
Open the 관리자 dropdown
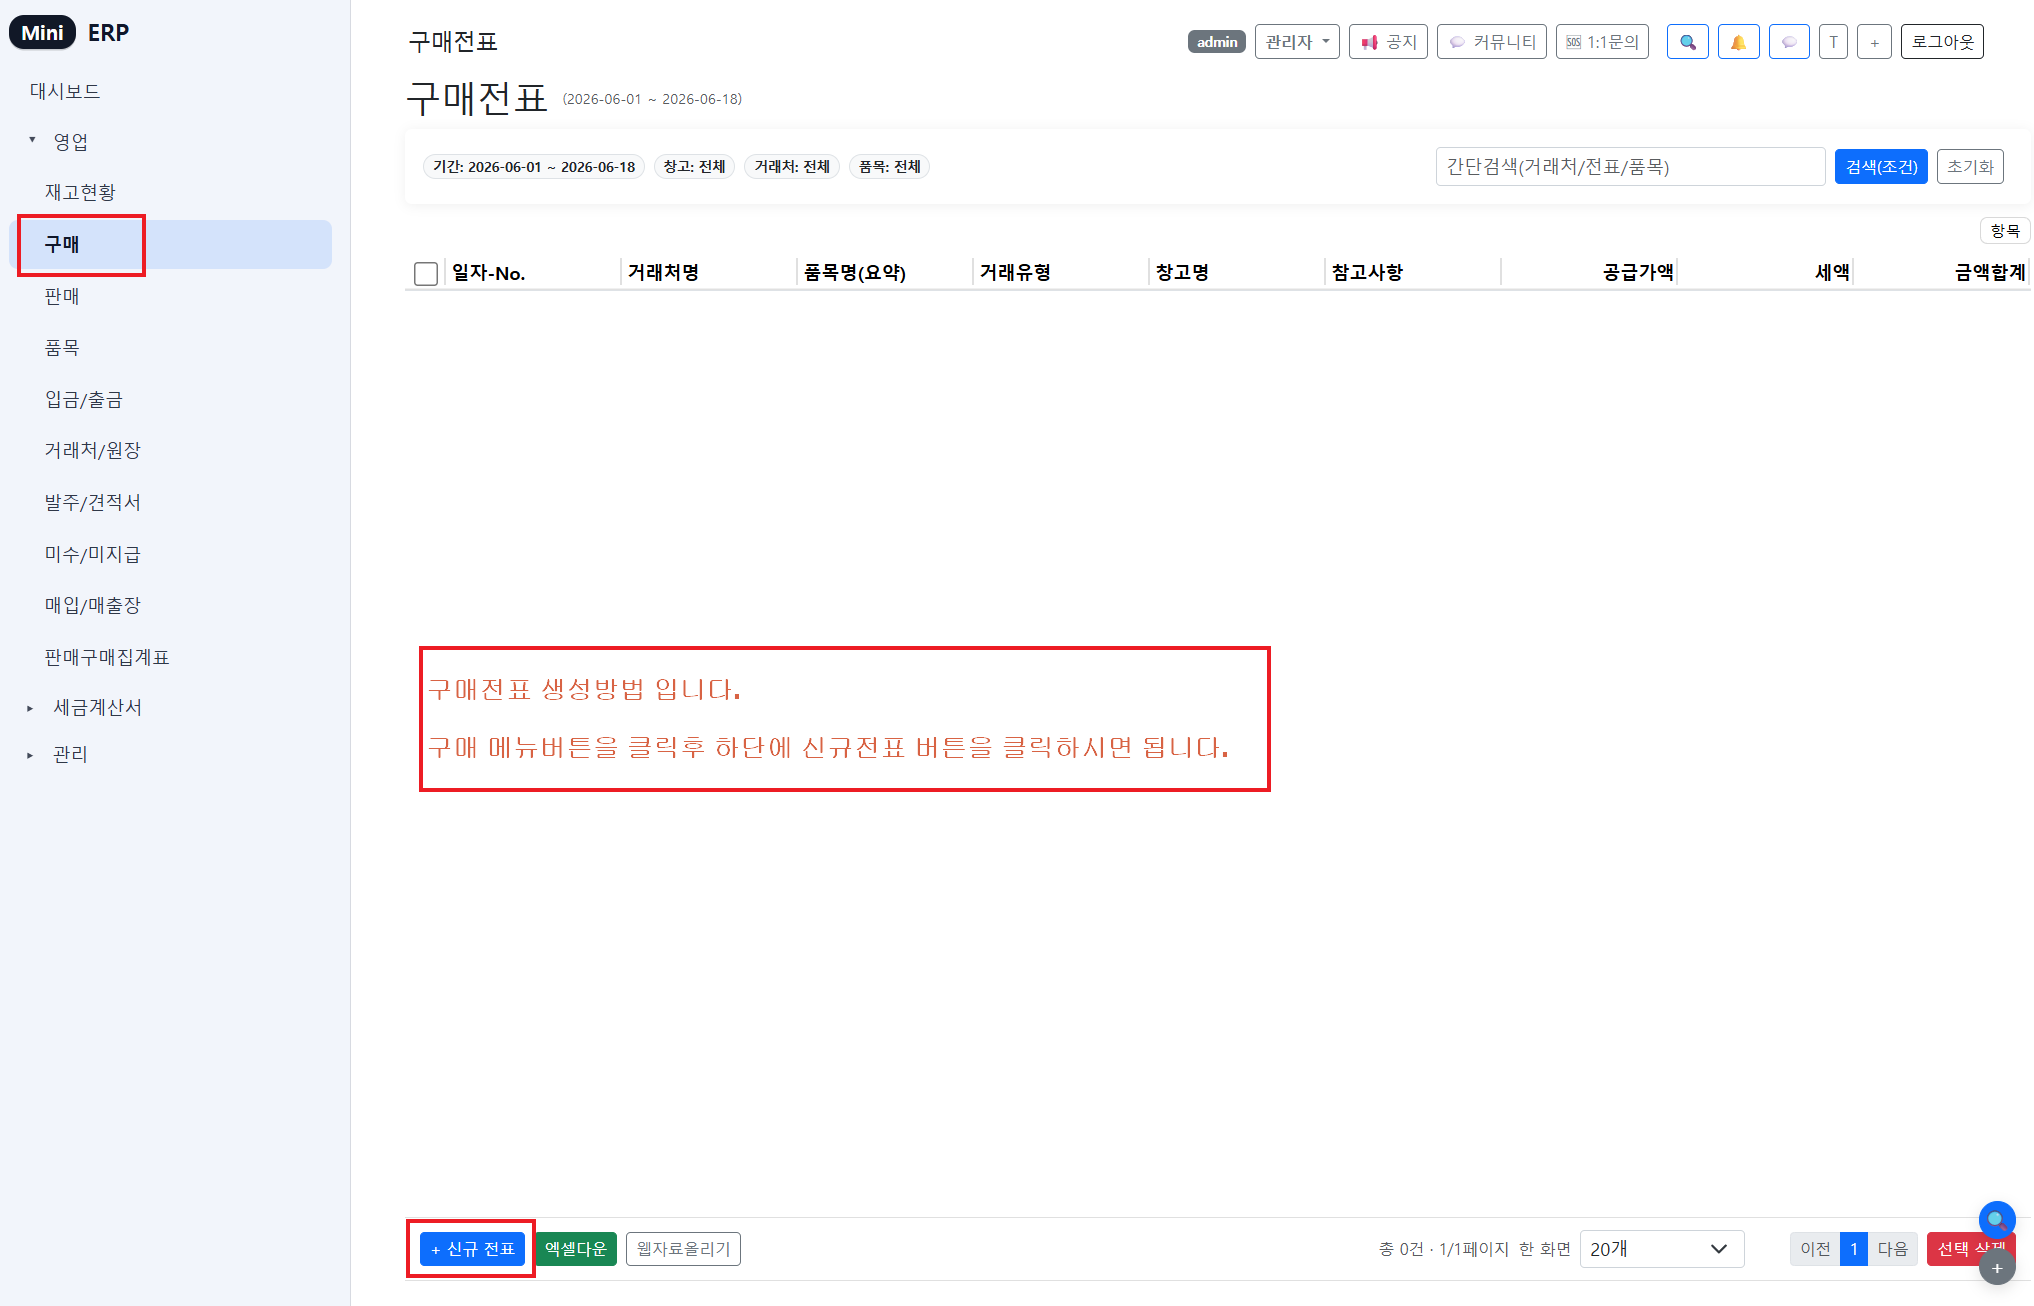(1297, 42)
